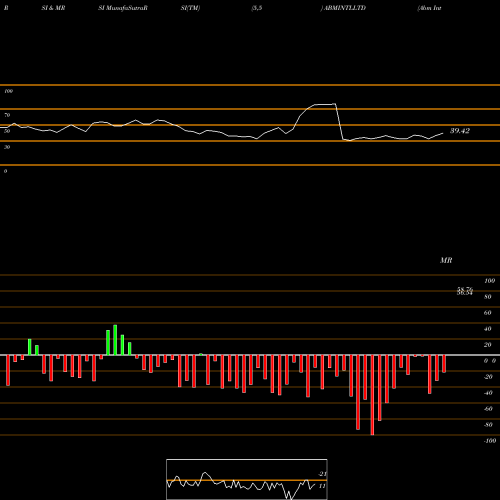Viewport: 500px width, 500px height.
Task: Click the 40 label on MR axis
Action: click(488, 329)
